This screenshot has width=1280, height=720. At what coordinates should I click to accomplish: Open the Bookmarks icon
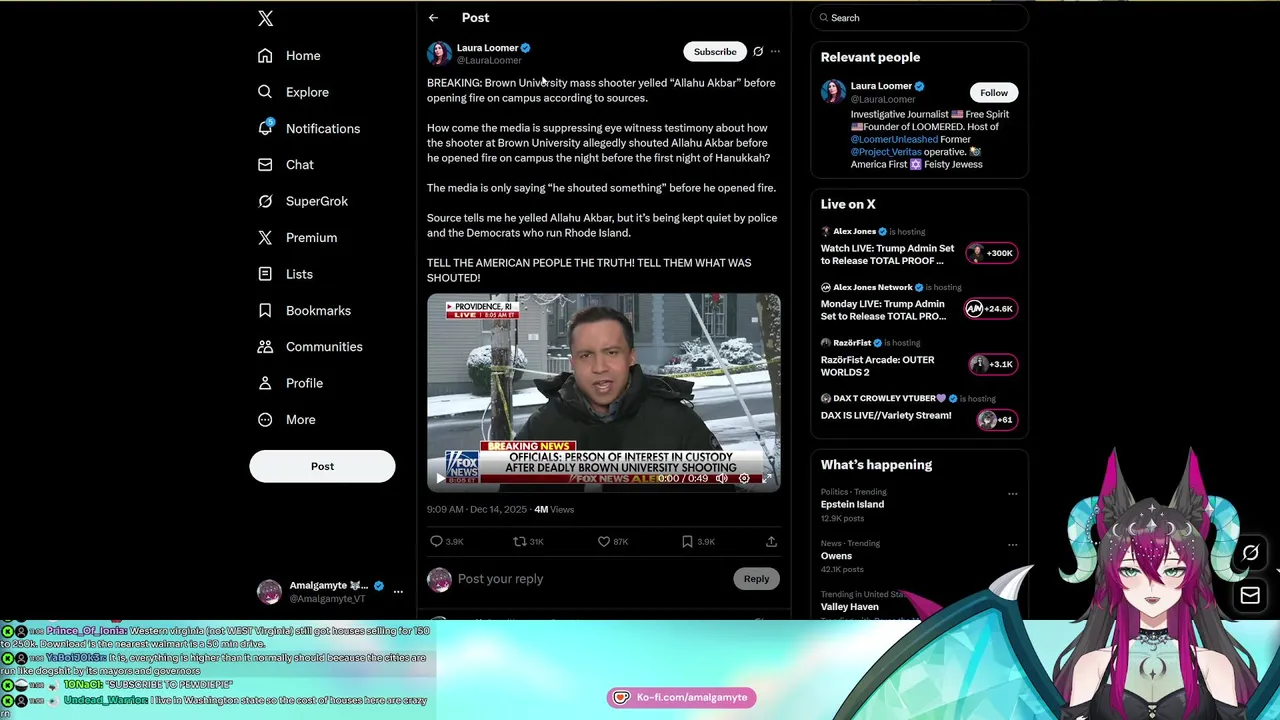(x=265, y=311)
